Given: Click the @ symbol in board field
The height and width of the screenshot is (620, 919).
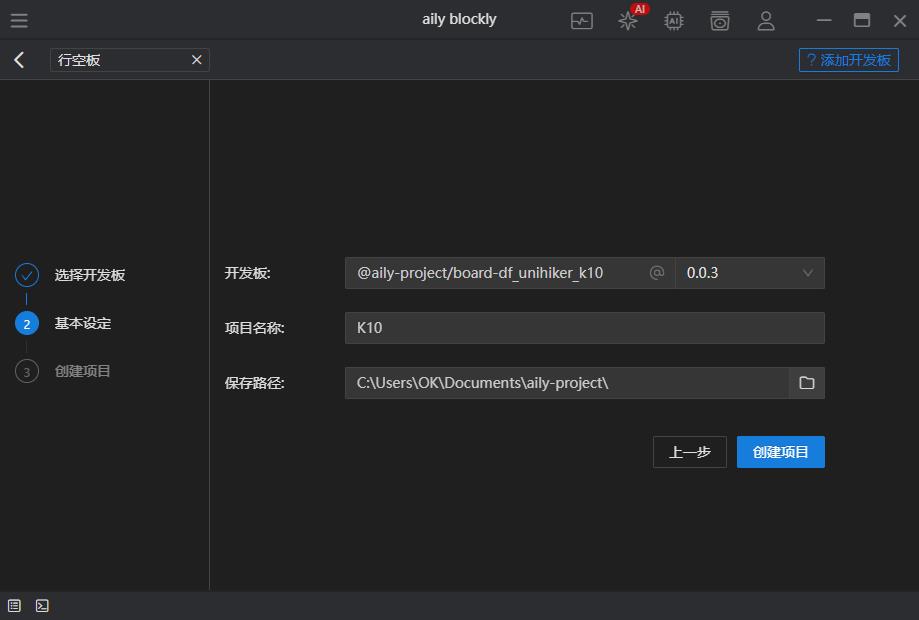Looking at the screenshot, I should [657, 272].
